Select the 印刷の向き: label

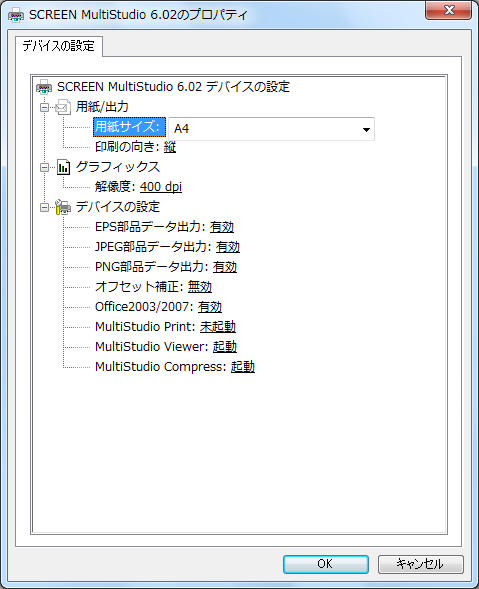128,147
